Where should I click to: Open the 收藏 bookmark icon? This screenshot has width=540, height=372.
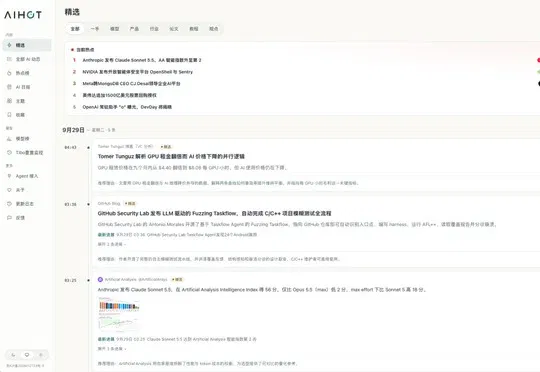[x=9, y=115]
